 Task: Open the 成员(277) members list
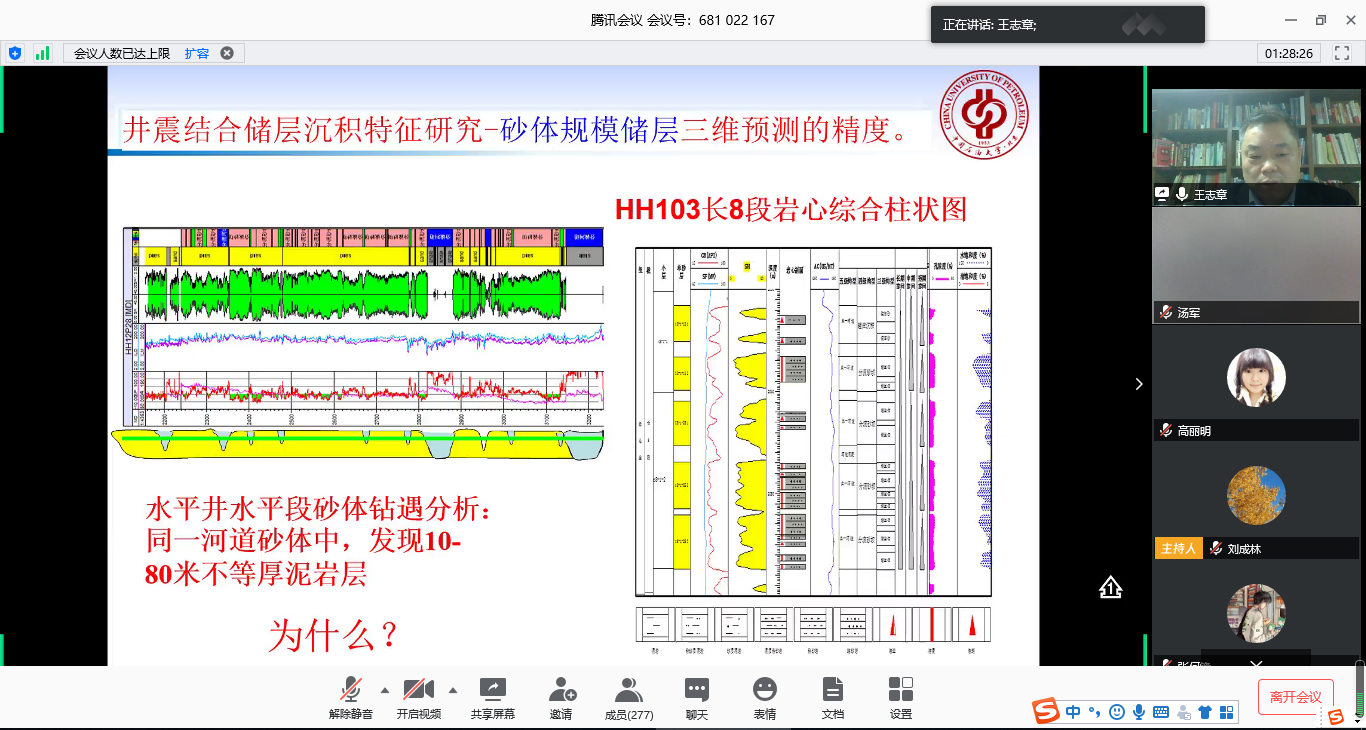coord(629,697)
